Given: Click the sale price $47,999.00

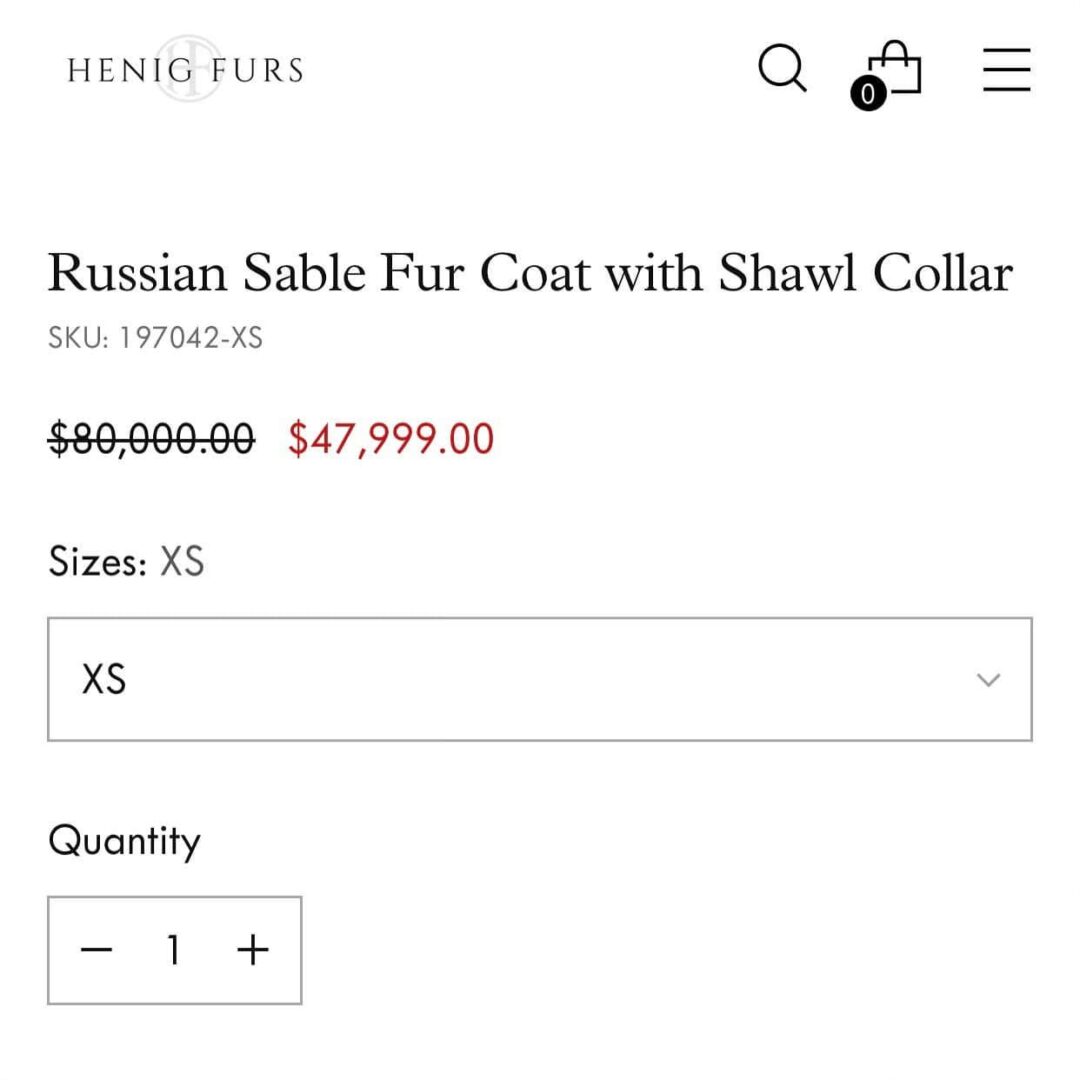Looking at the screenshot, I should 391,439.
